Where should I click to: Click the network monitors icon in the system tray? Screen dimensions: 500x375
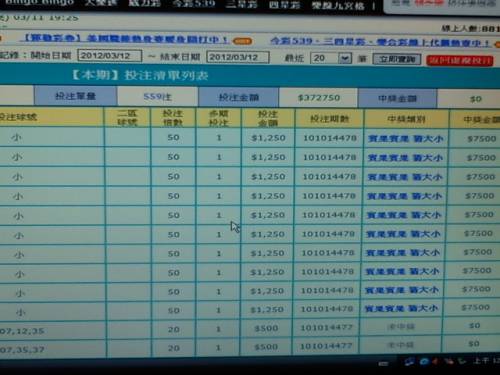410,361
